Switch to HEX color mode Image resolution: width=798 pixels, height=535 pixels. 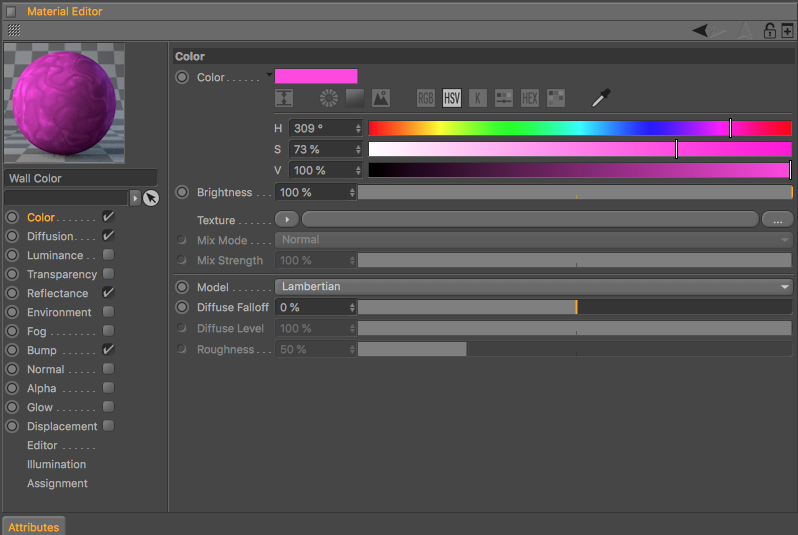(x=530, y=98)
